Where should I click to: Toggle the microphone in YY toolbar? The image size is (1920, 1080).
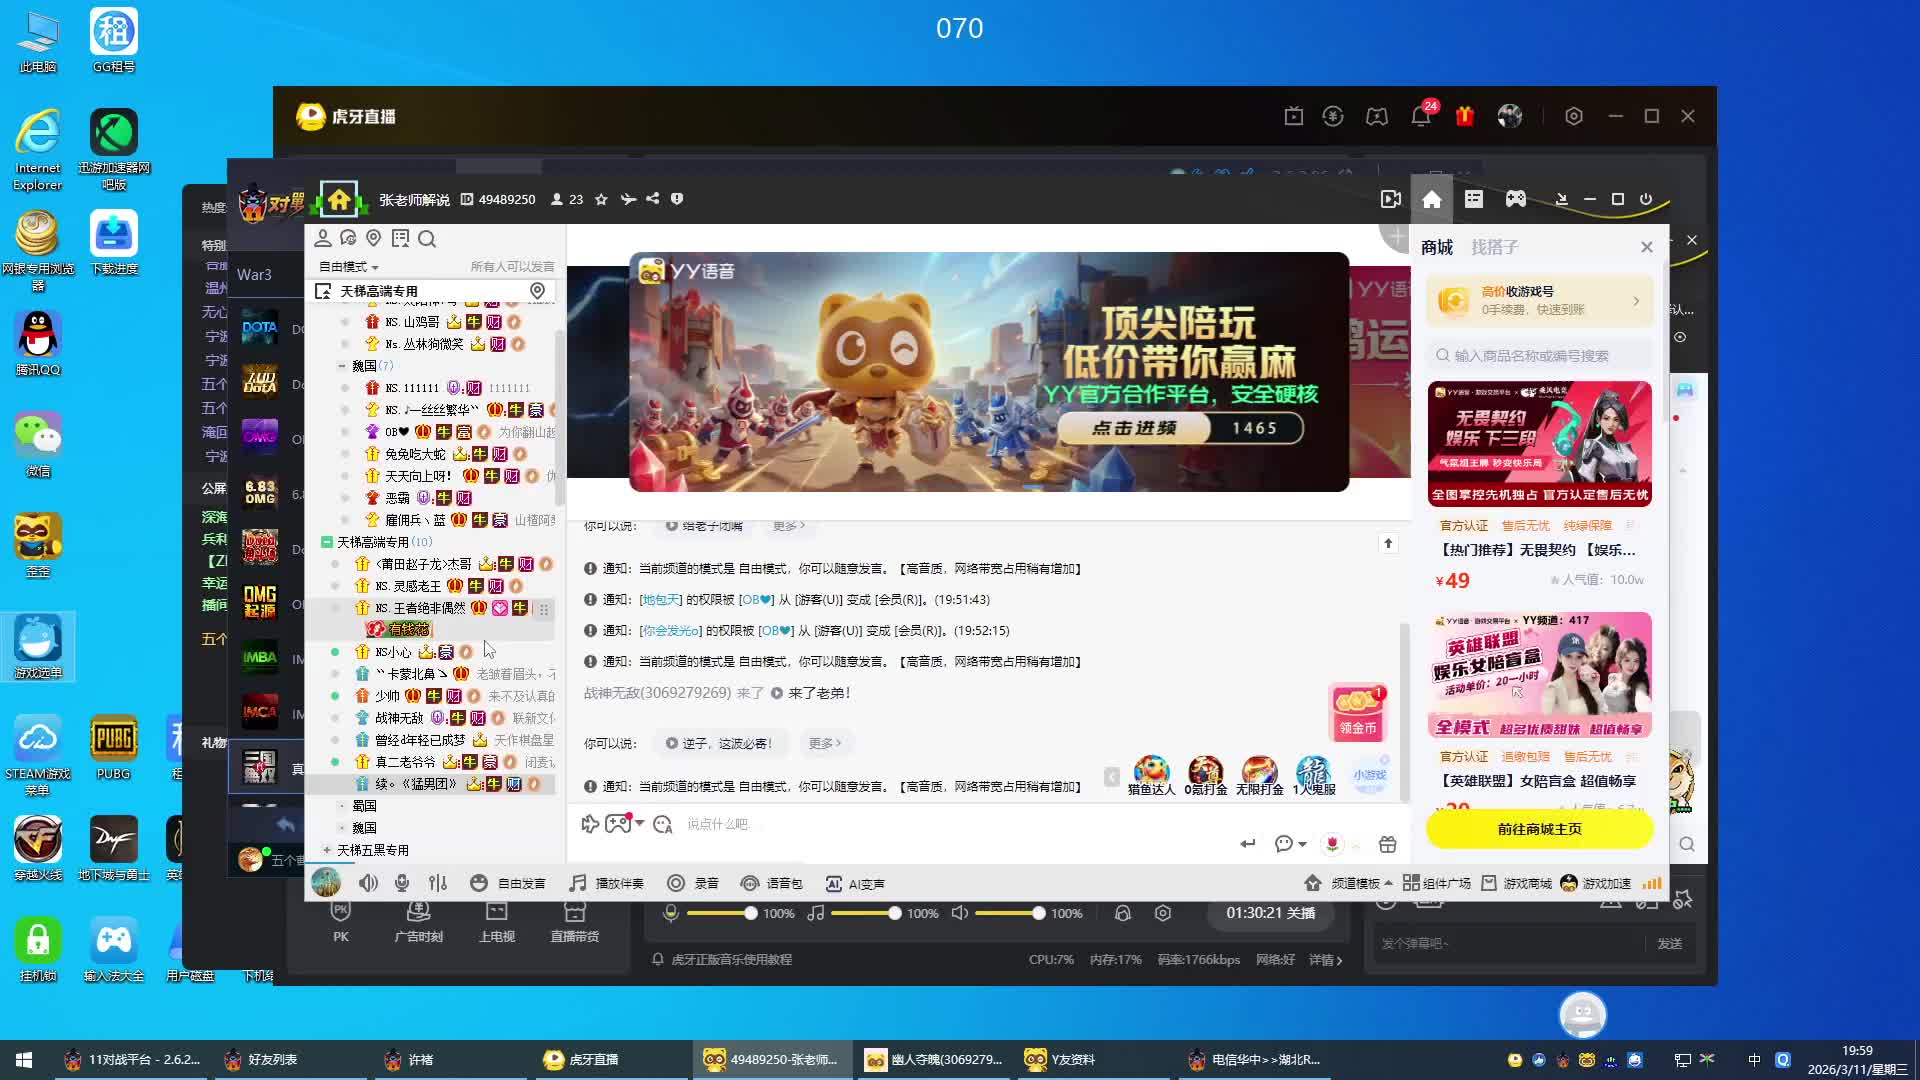click(402, 883)
